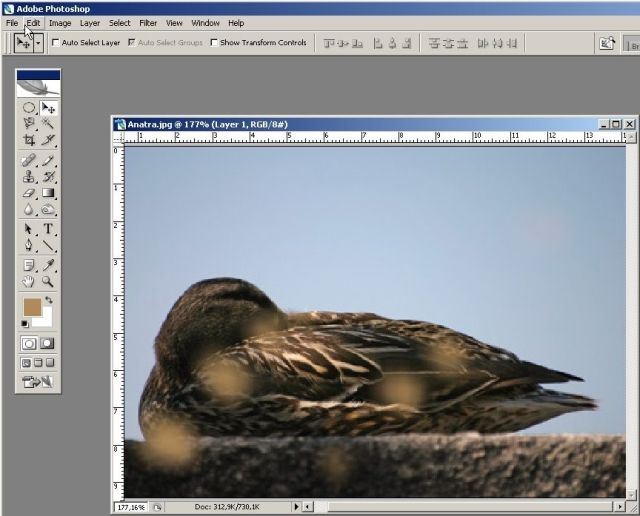Choose the Hand tool
This screenshot has width=640, height=516.
pos(29,282)
